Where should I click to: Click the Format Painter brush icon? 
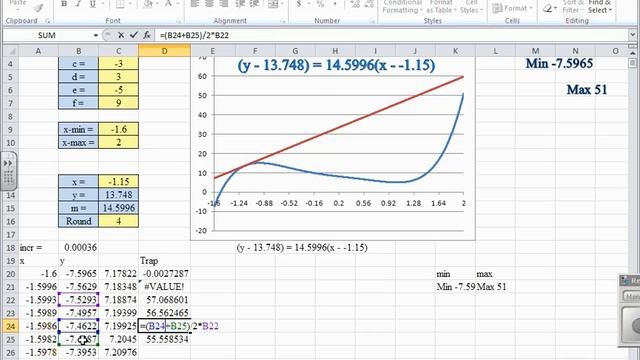point(39,7)
